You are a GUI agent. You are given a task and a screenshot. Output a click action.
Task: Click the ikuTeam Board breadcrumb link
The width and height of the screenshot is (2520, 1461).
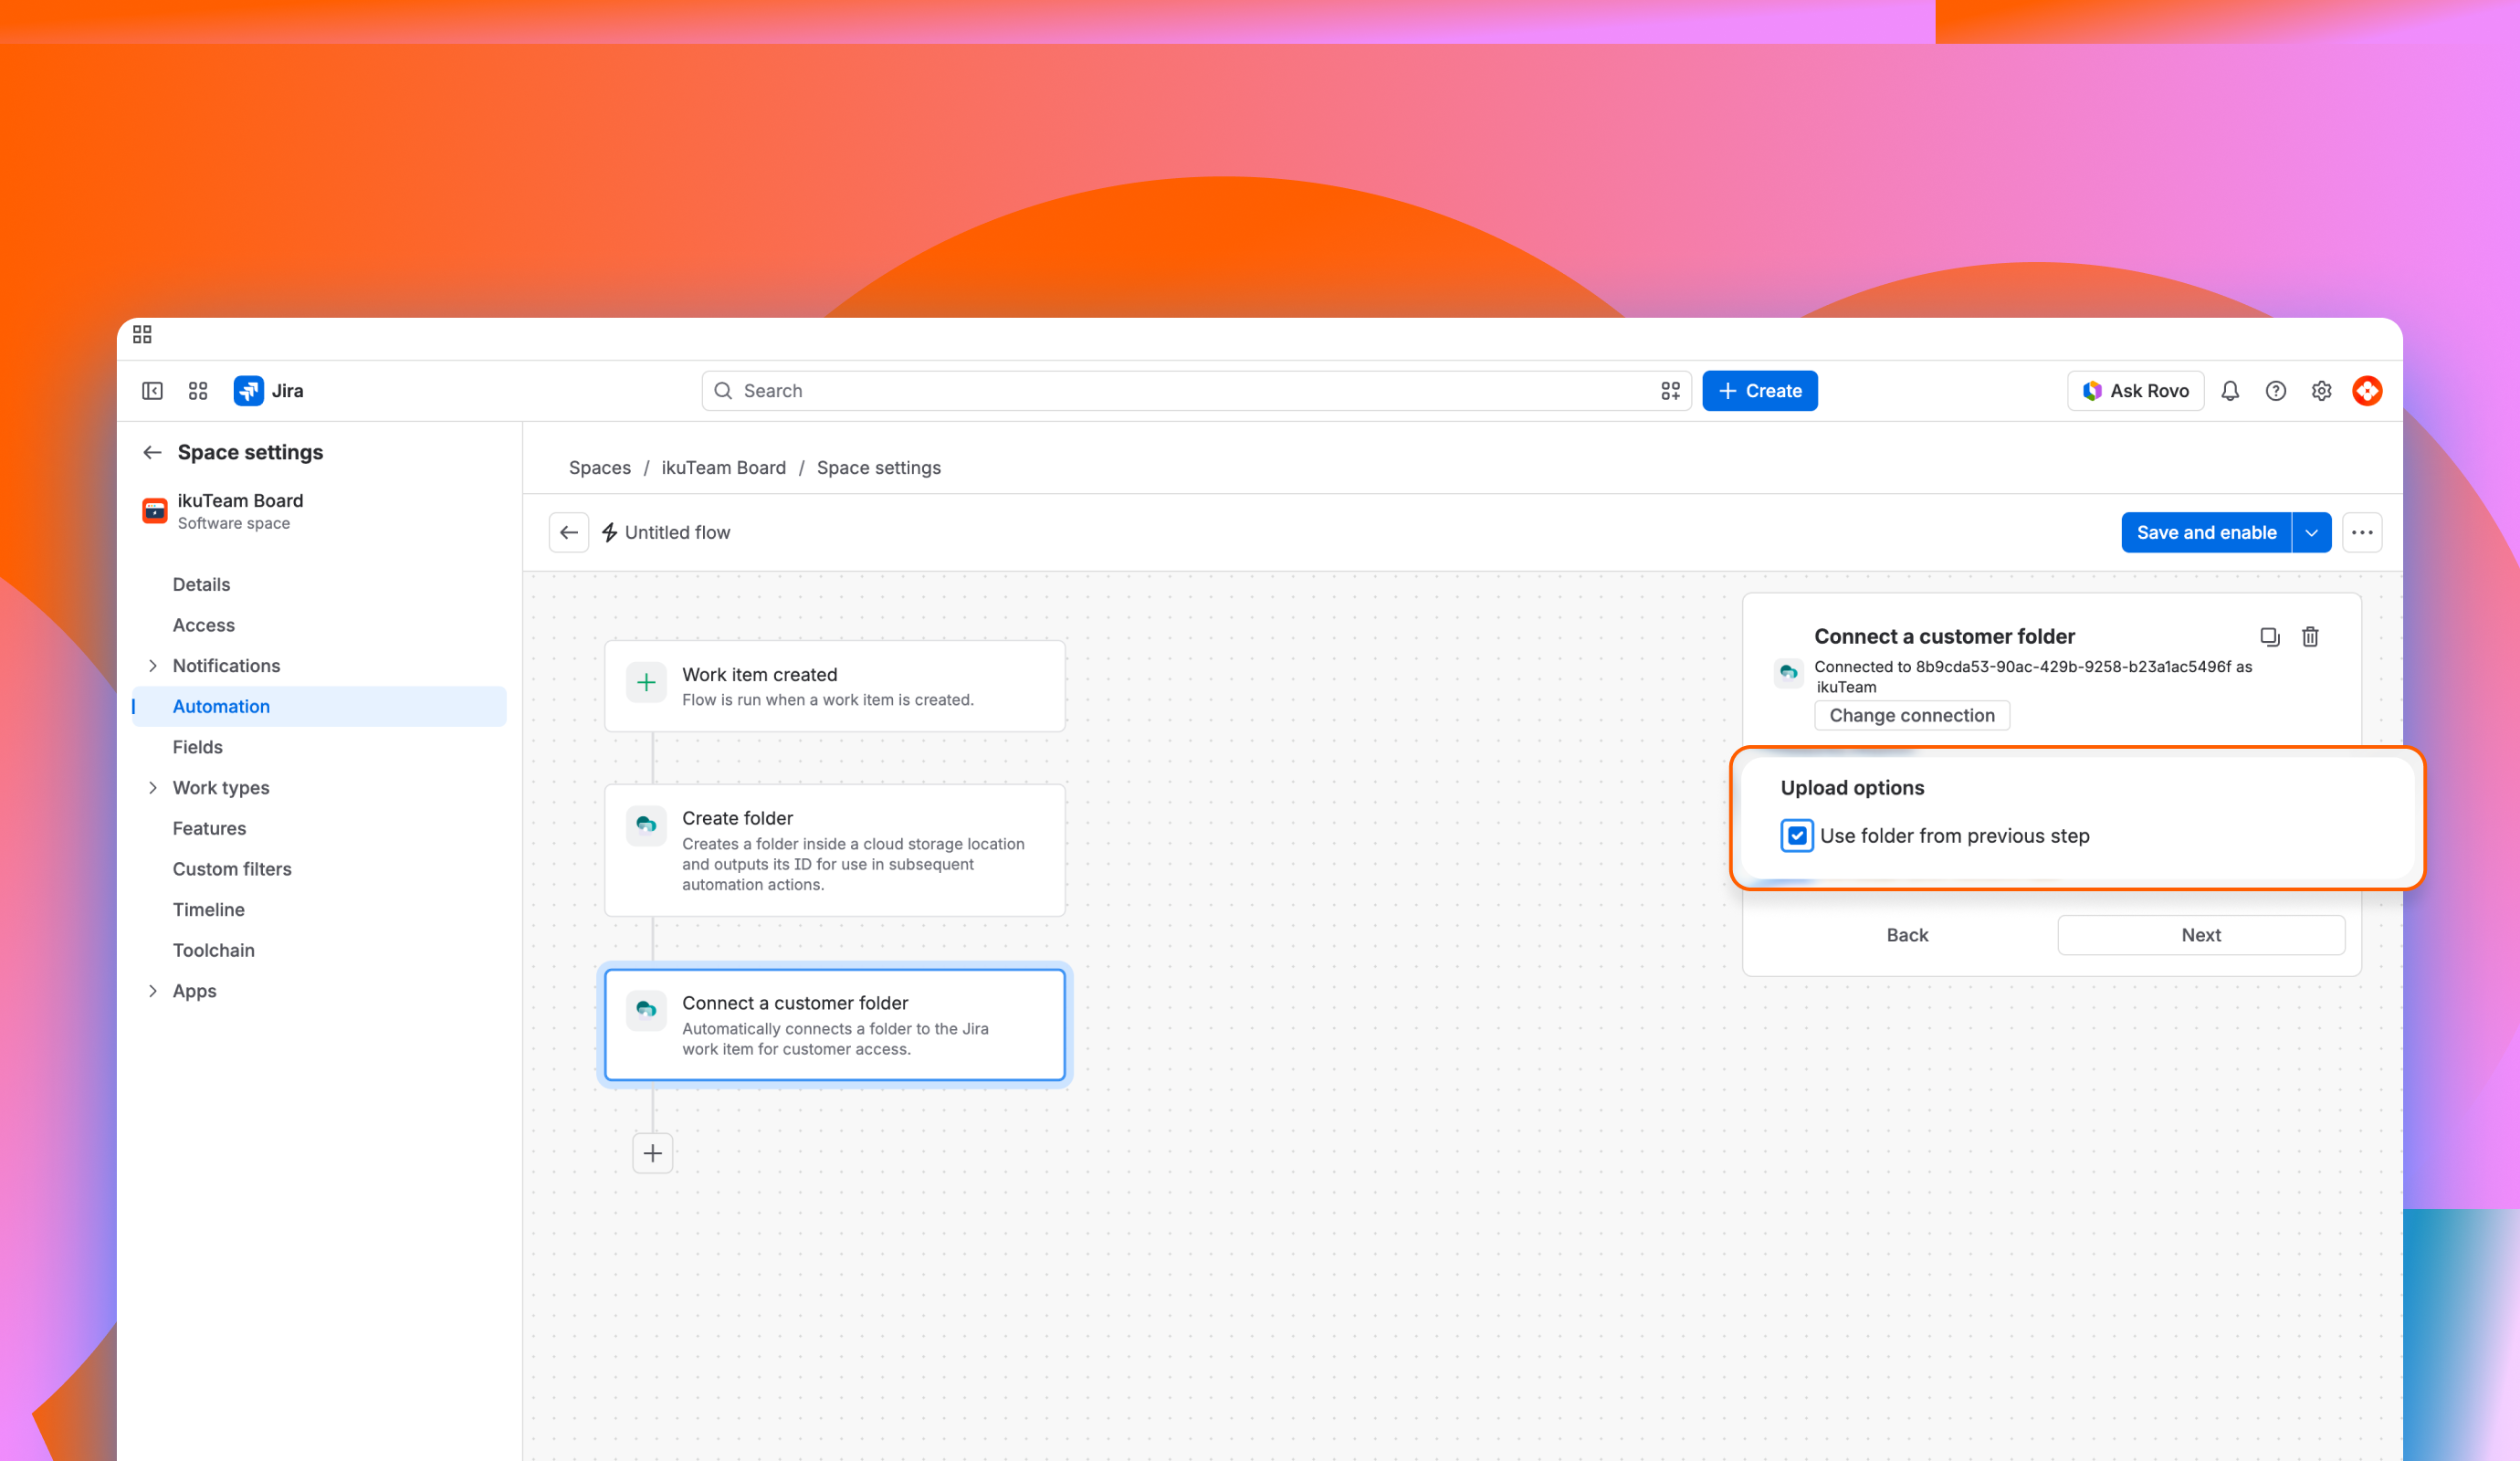click(x=724, y=467)
